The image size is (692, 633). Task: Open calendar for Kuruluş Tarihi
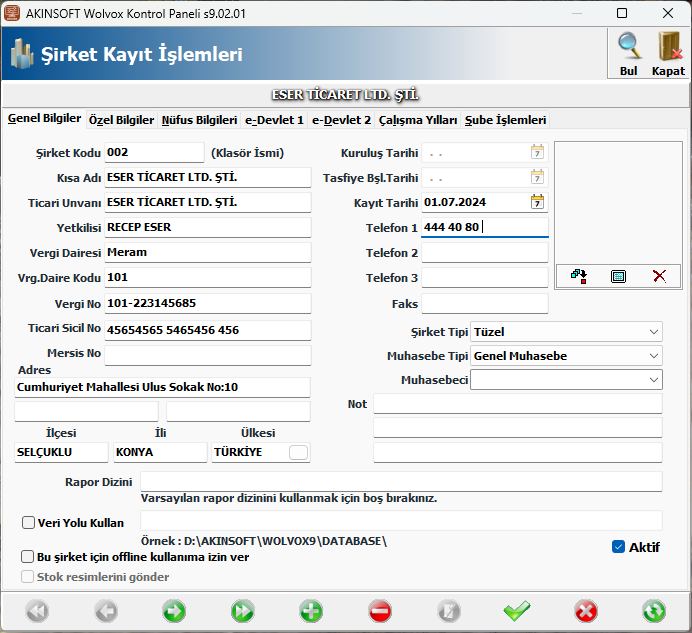pos(537,152)
